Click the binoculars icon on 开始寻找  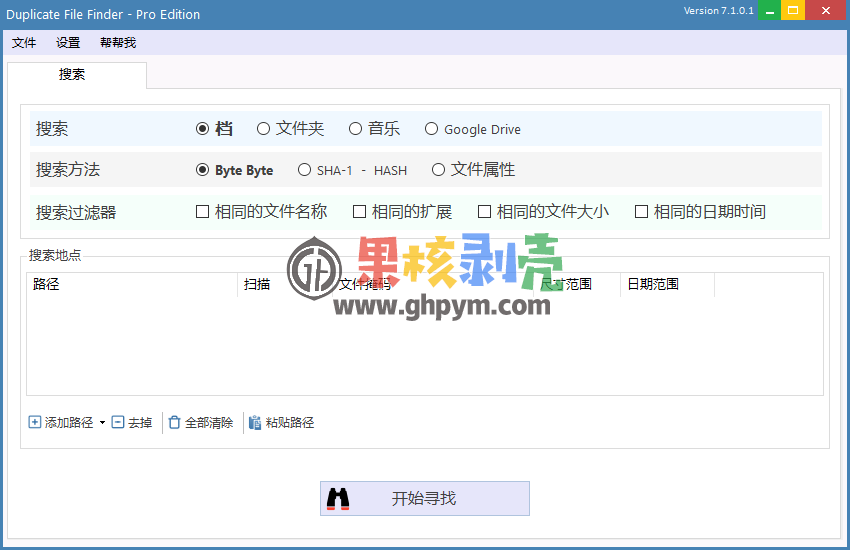click(338, 499)
